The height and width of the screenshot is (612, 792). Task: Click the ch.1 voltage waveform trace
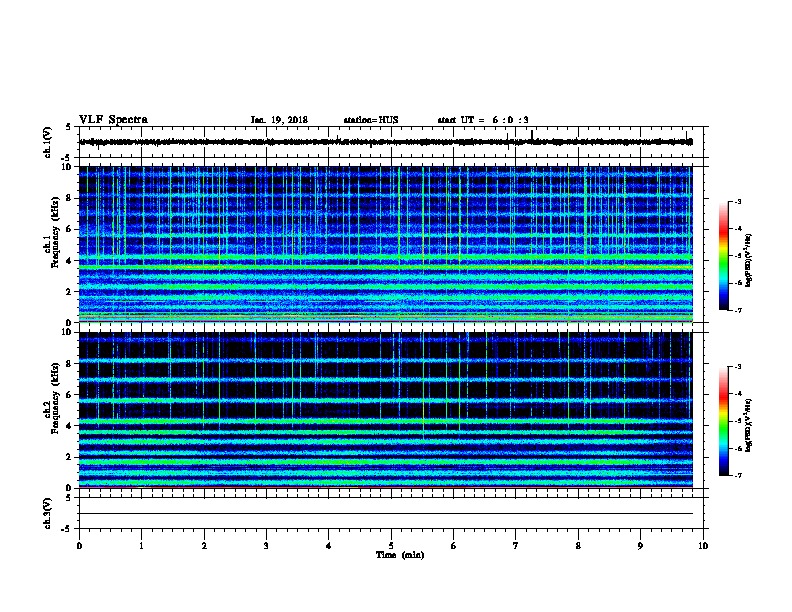pyautogui.click(x=386, y=142)
